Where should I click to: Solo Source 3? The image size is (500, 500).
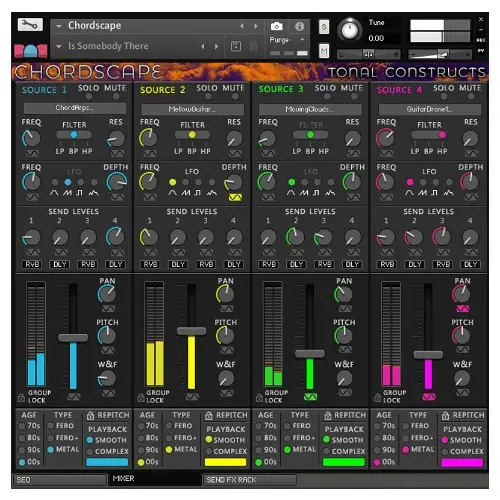[x=327, y=96]
